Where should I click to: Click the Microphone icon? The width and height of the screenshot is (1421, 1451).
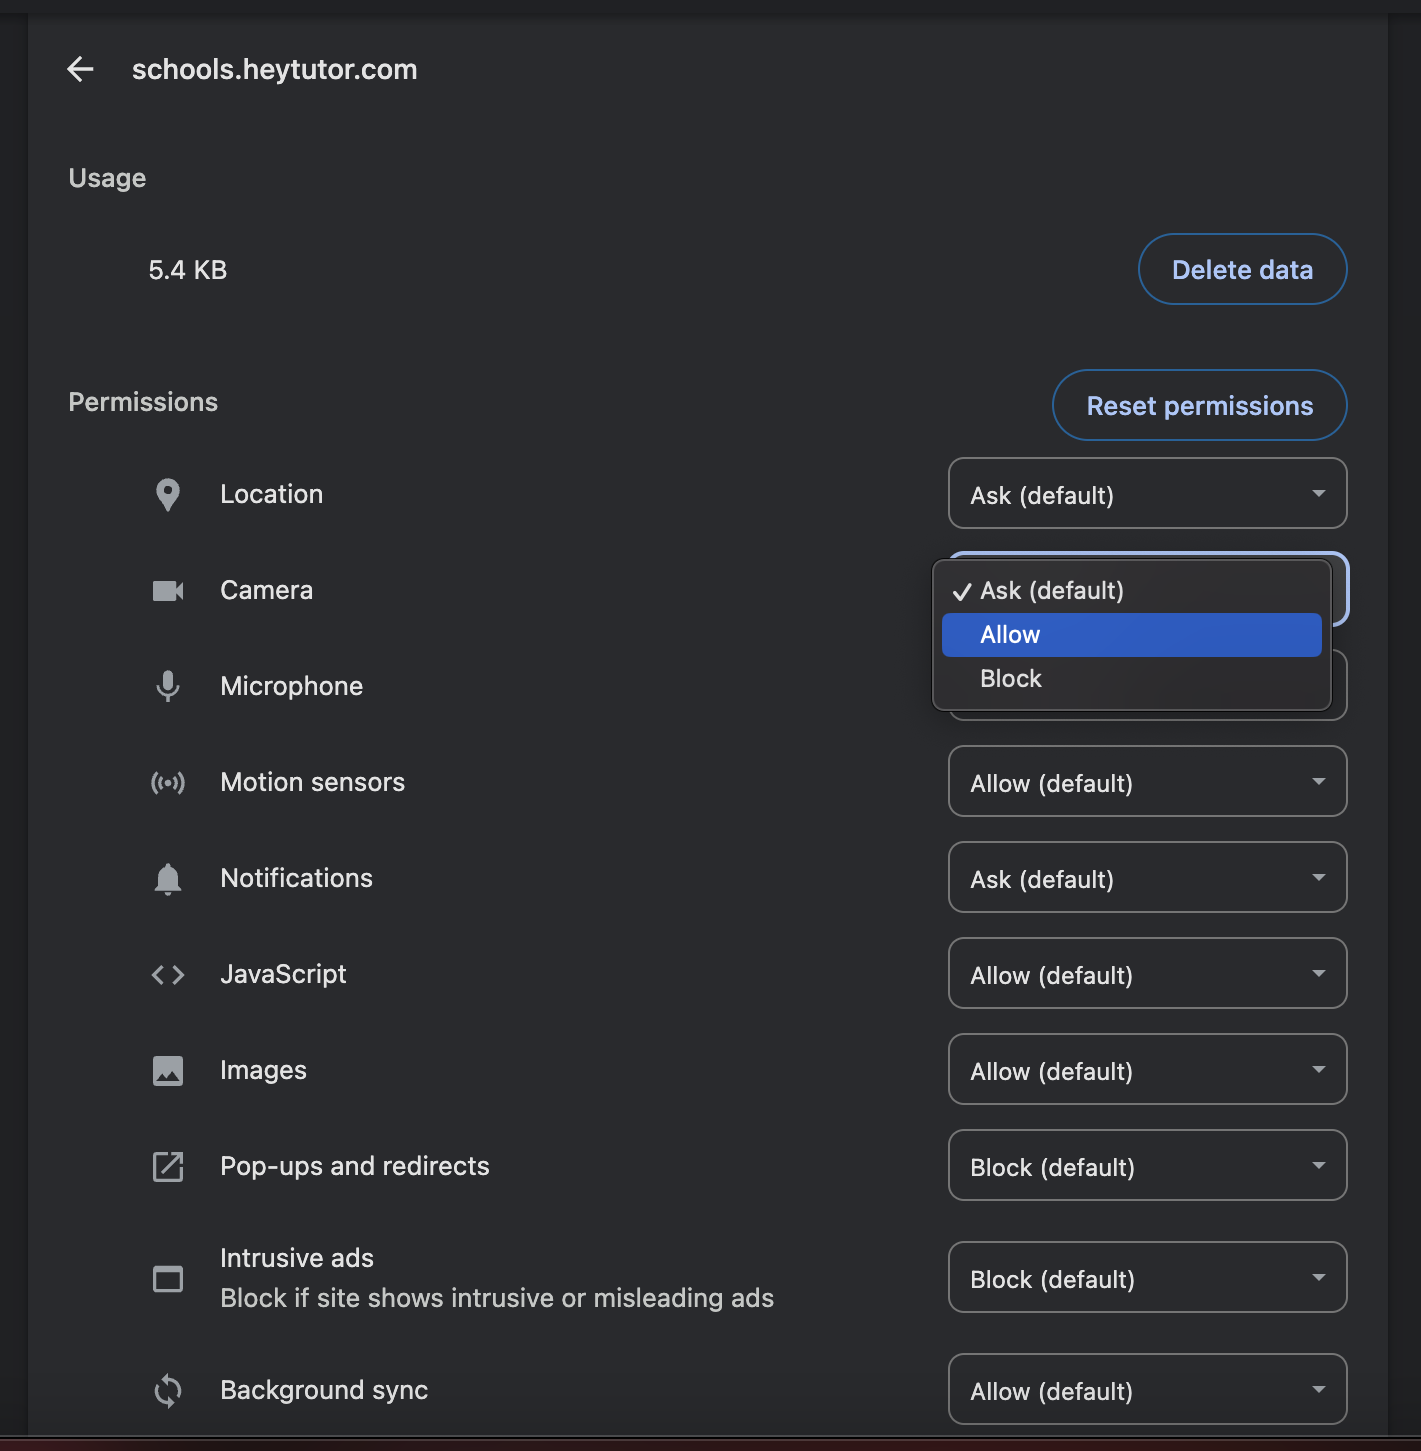(168, 686)
